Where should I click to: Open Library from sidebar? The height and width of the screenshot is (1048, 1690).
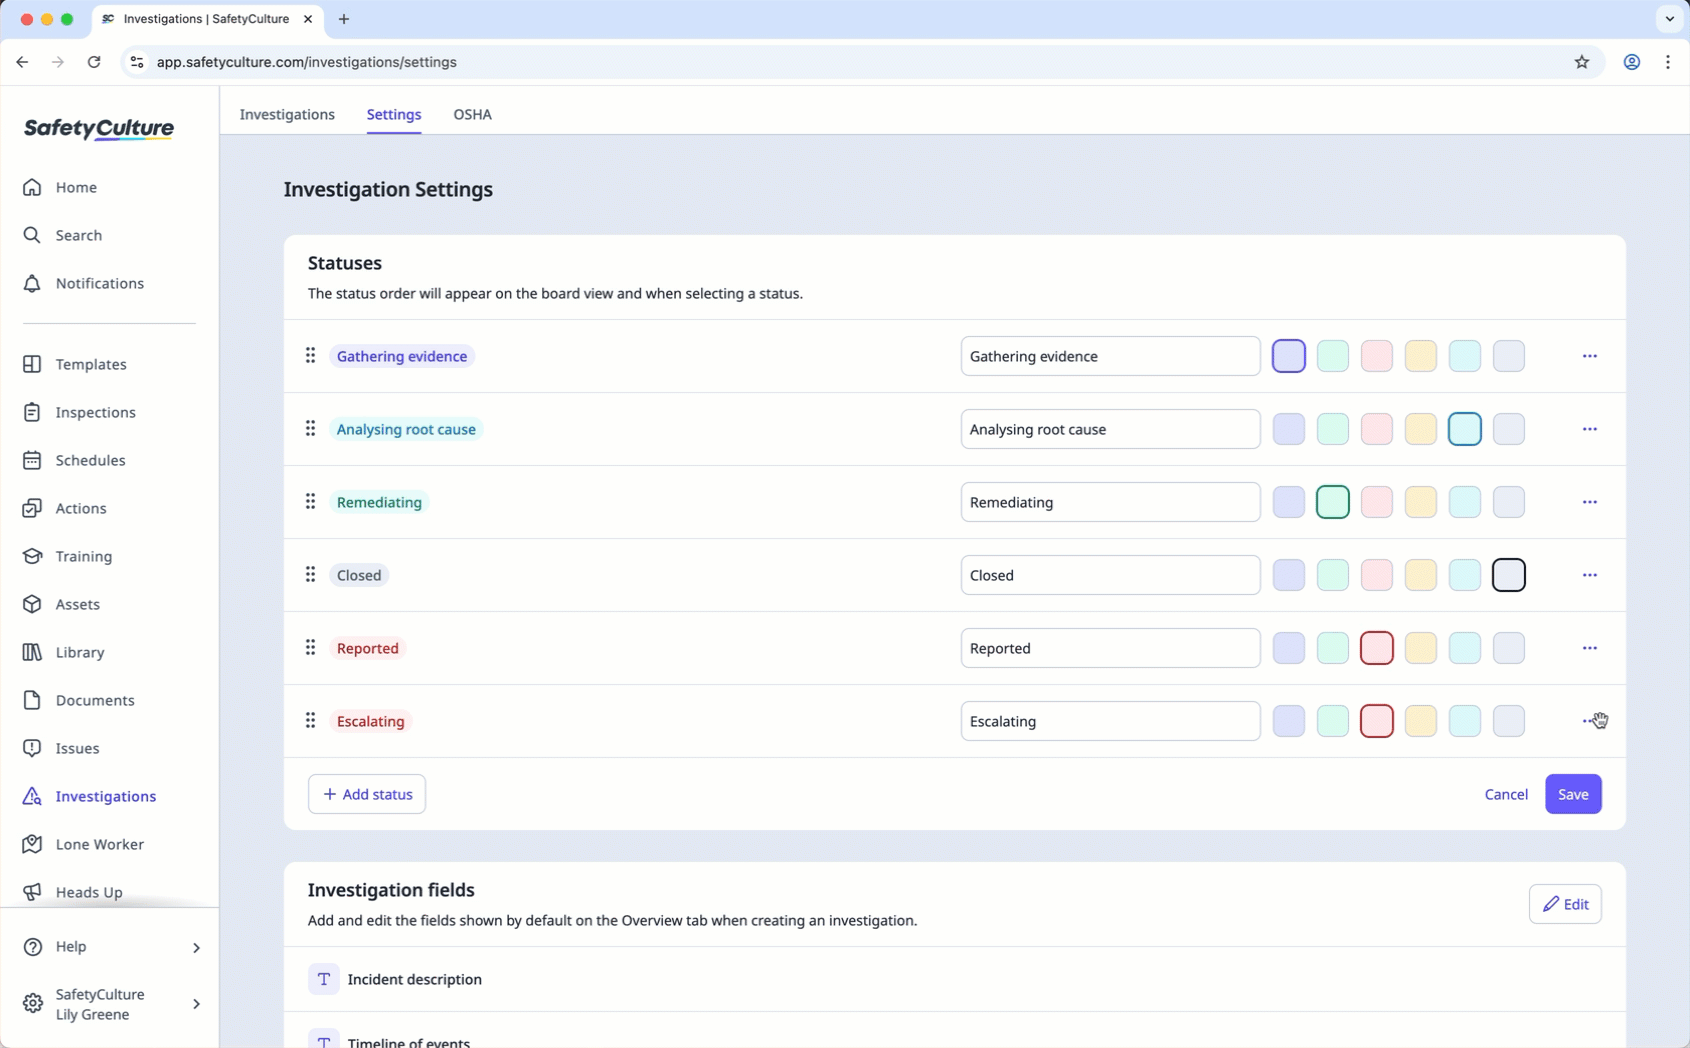point(64,652)
